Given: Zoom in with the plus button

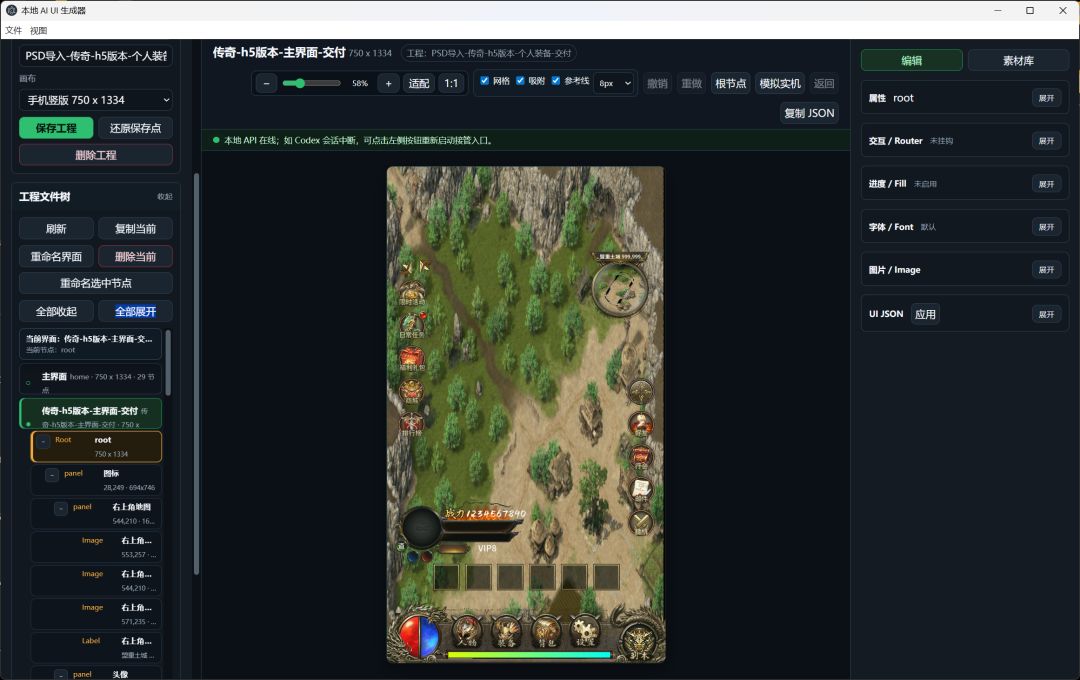Looking at the screenshot, I should 388,83.
